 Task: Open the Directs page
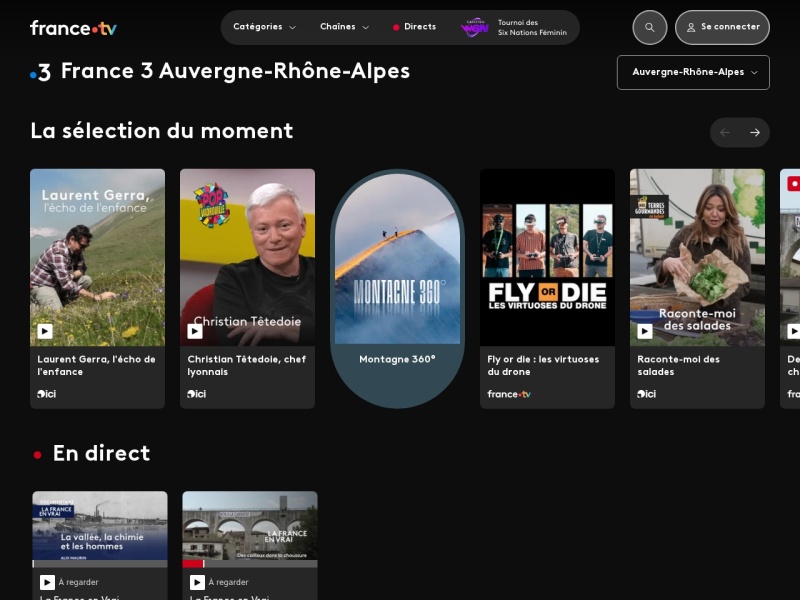(x=414, y=27)
